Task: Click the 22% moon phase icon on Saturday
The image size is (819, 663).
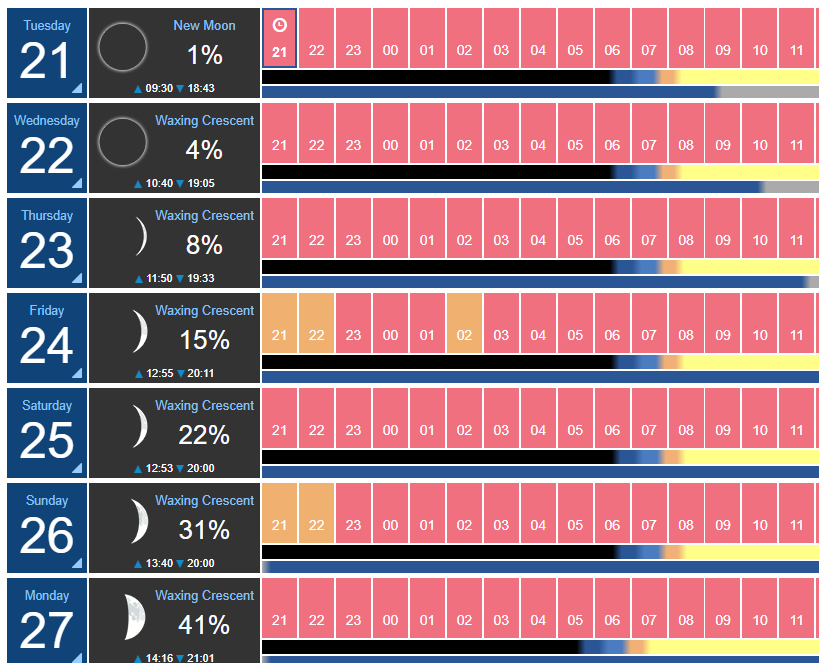Action: 139,427
